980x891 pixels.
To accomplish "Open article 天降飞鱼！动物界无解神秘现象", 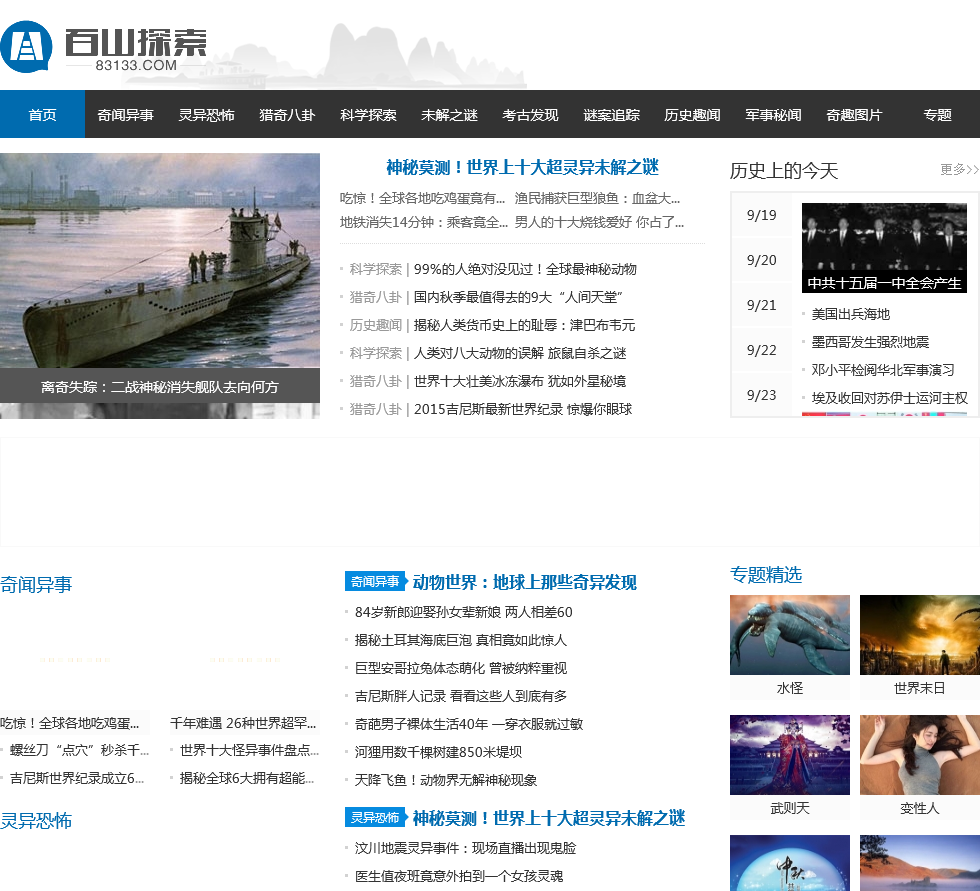I will click(x=446, y=780).
